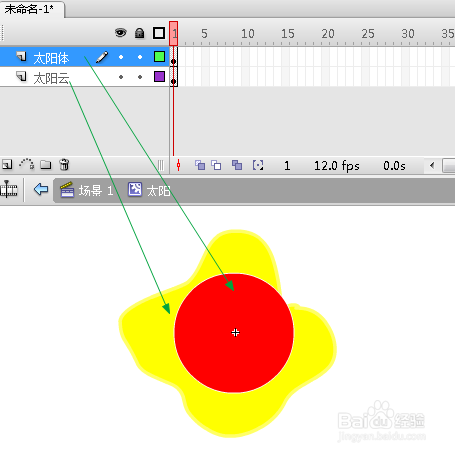
Task: Click the layer page icon of 太阳体
Action: tap(21, 56)
